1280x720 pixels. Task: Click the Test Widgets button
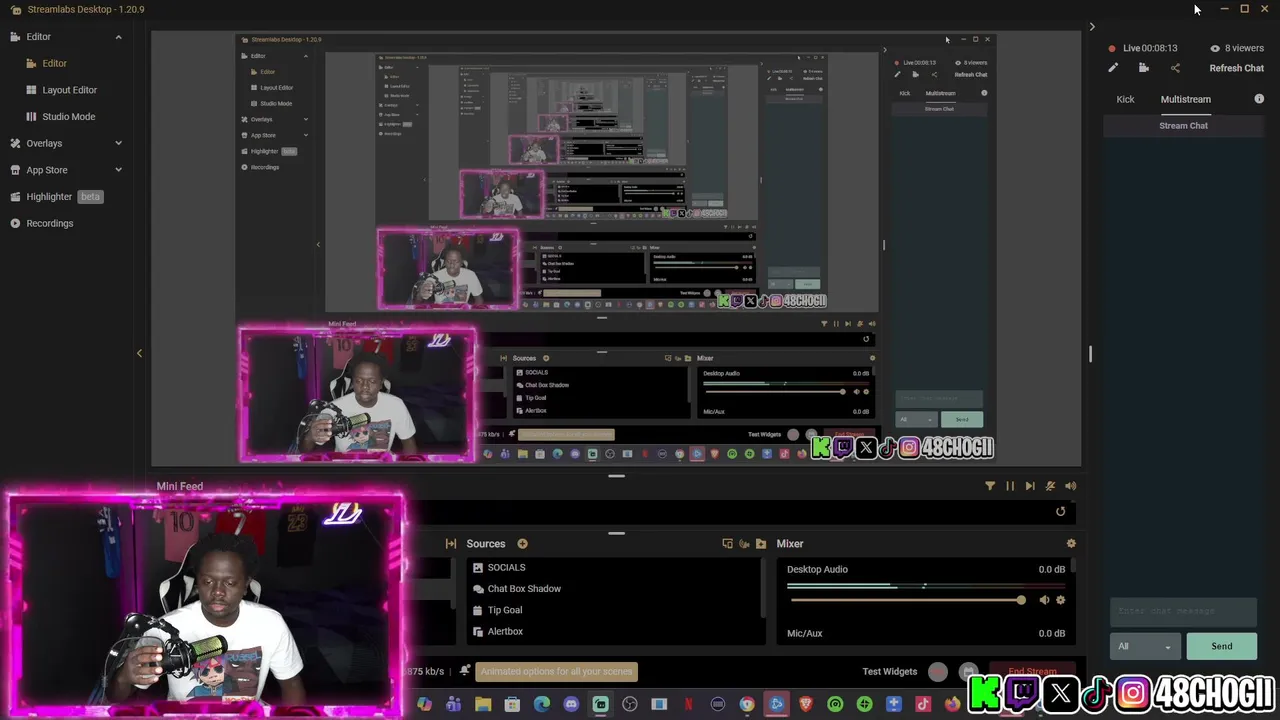coord(889,672)
